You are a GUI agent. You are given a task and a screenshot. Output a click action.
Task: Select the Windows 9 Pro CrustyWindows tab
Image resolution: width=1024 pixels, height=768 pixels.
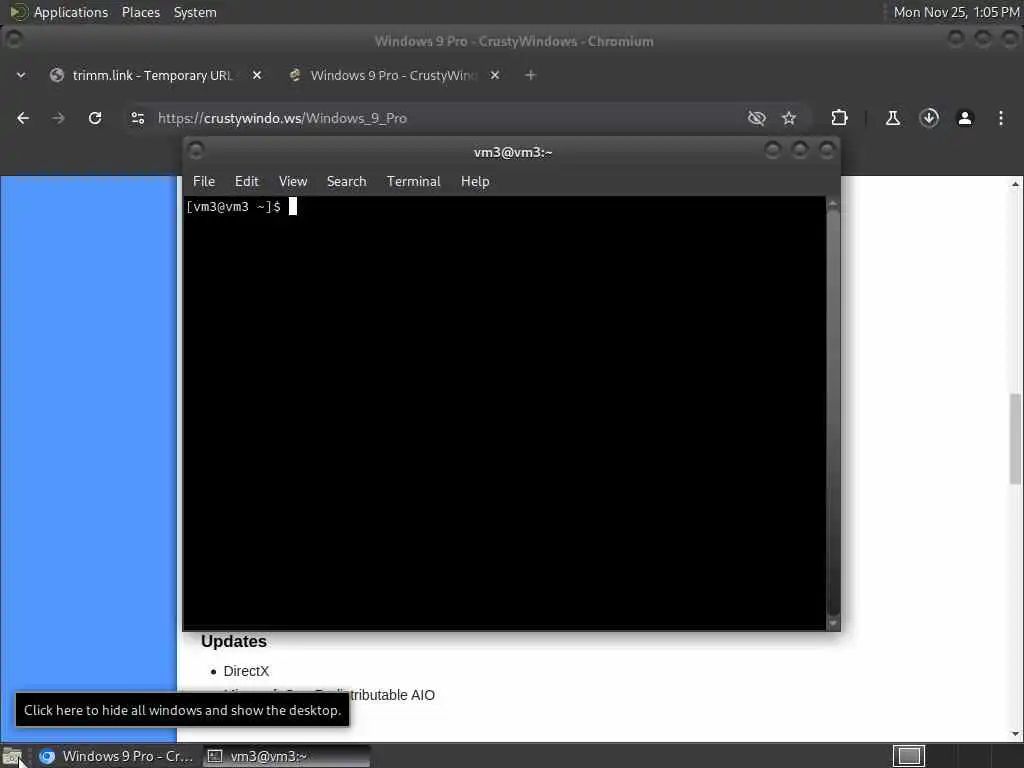(394, 75)
